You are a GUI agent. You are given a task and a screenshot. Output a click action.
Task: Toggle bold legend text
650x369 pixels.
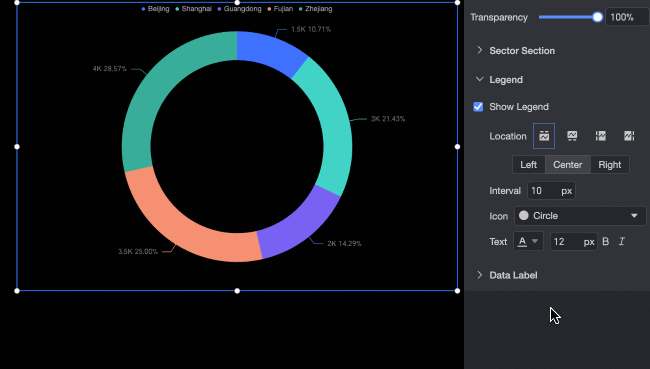tap(605, 241)
